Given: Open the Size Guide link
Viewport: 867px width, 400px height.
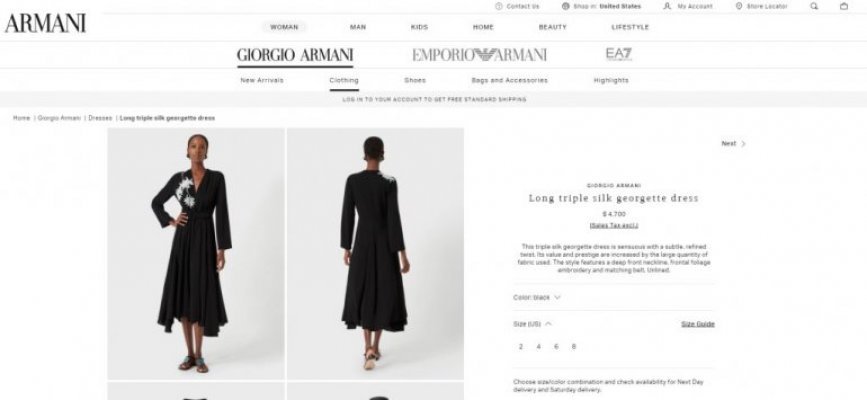Looking at the screenshot, I should (698, 324).
